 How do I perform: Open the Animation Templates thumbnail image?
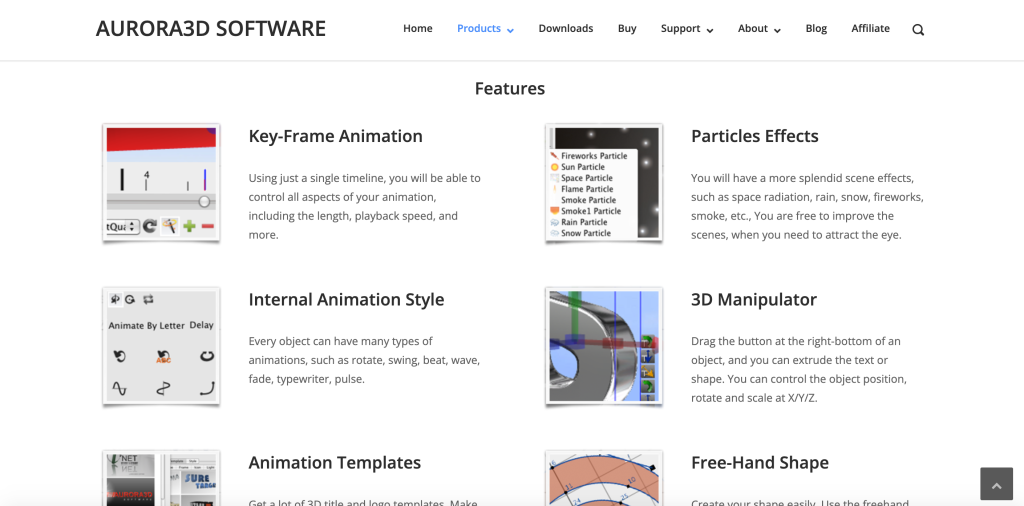(x=161, y=478)
